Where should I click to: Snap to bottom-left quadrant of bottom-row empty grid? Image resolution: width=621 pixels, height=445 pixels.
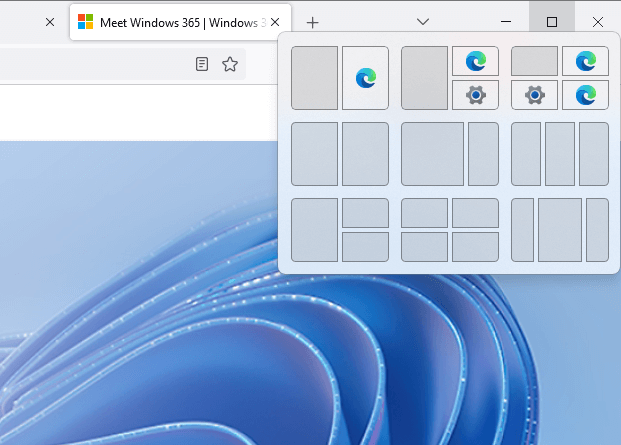425,247
